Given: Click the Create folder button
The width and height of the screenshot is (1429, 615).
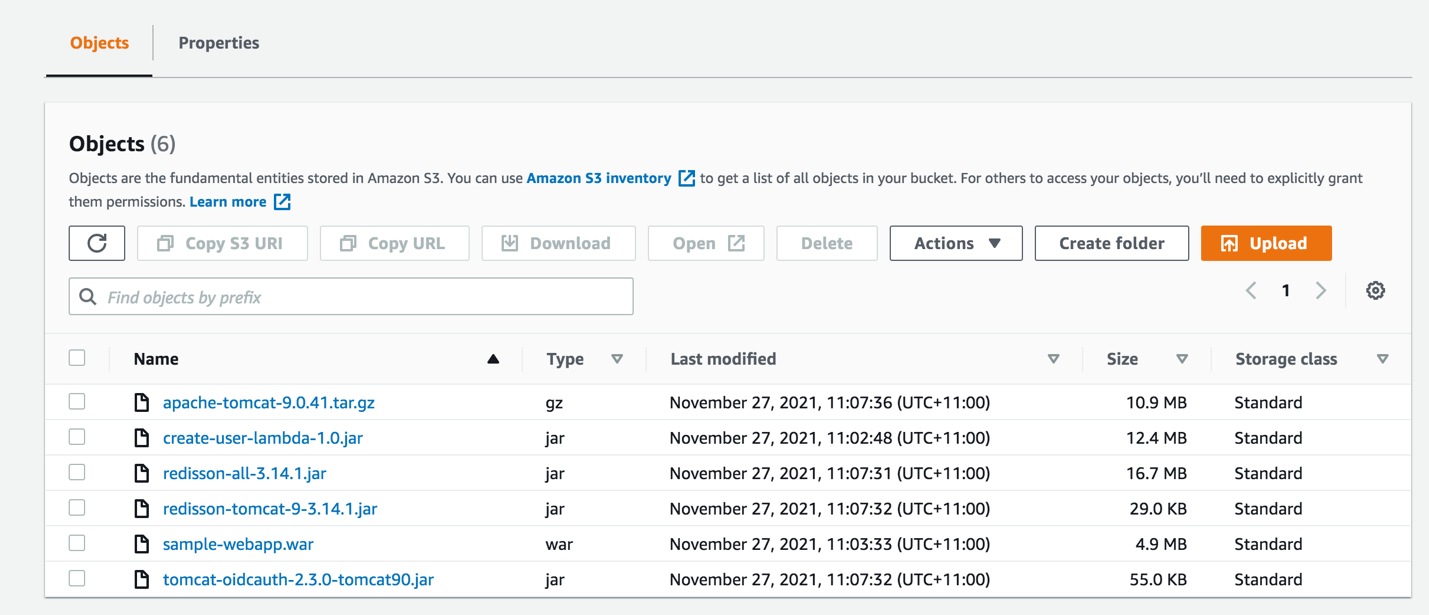Looking at the screenshot, I should (1111, 243).
